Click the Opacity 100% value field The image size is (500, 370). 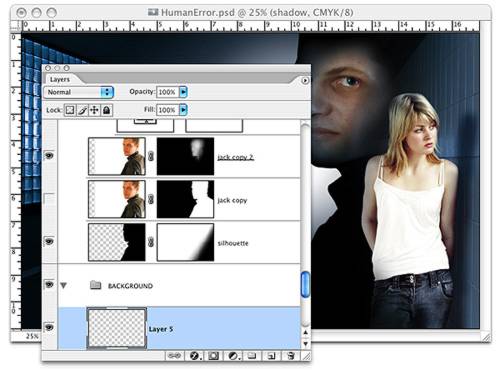(x=168, y=92)
